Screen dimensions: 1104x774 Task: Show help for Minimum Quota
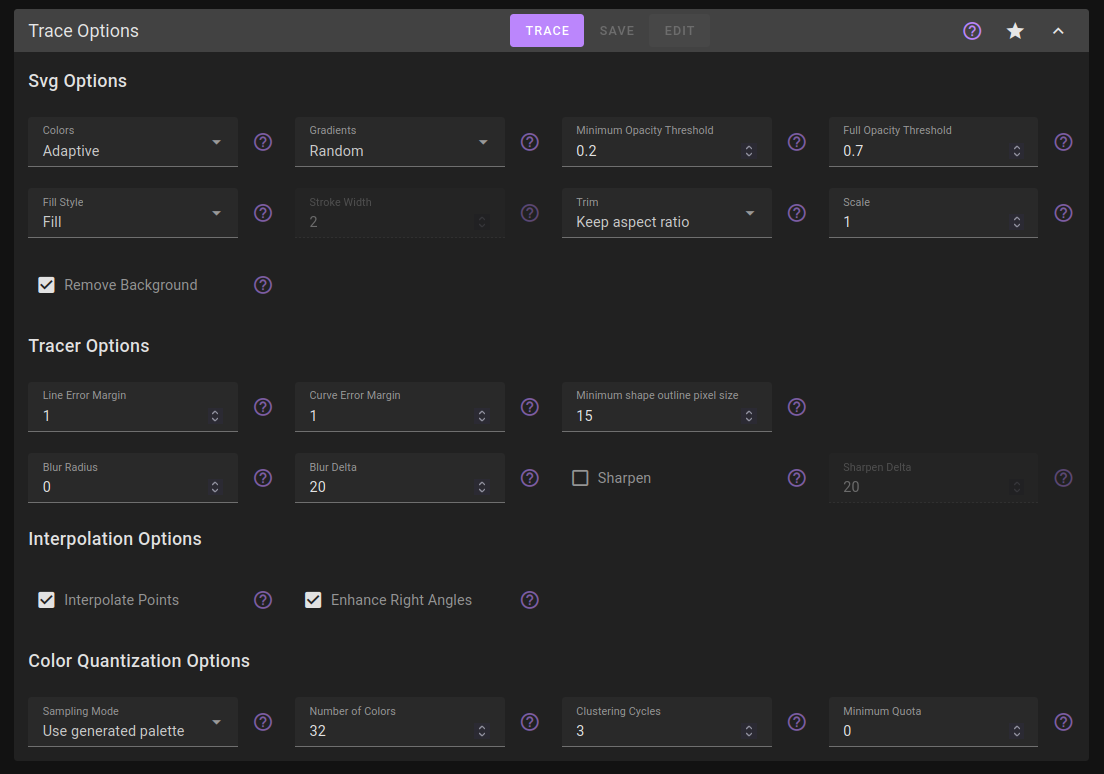point(1063,722)
